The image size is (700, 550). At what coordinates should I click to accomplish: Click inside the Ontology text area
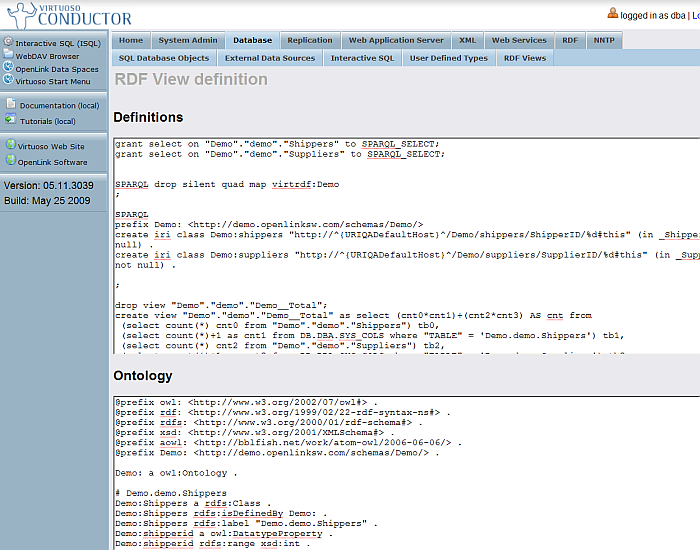click(x=407, y=473)
